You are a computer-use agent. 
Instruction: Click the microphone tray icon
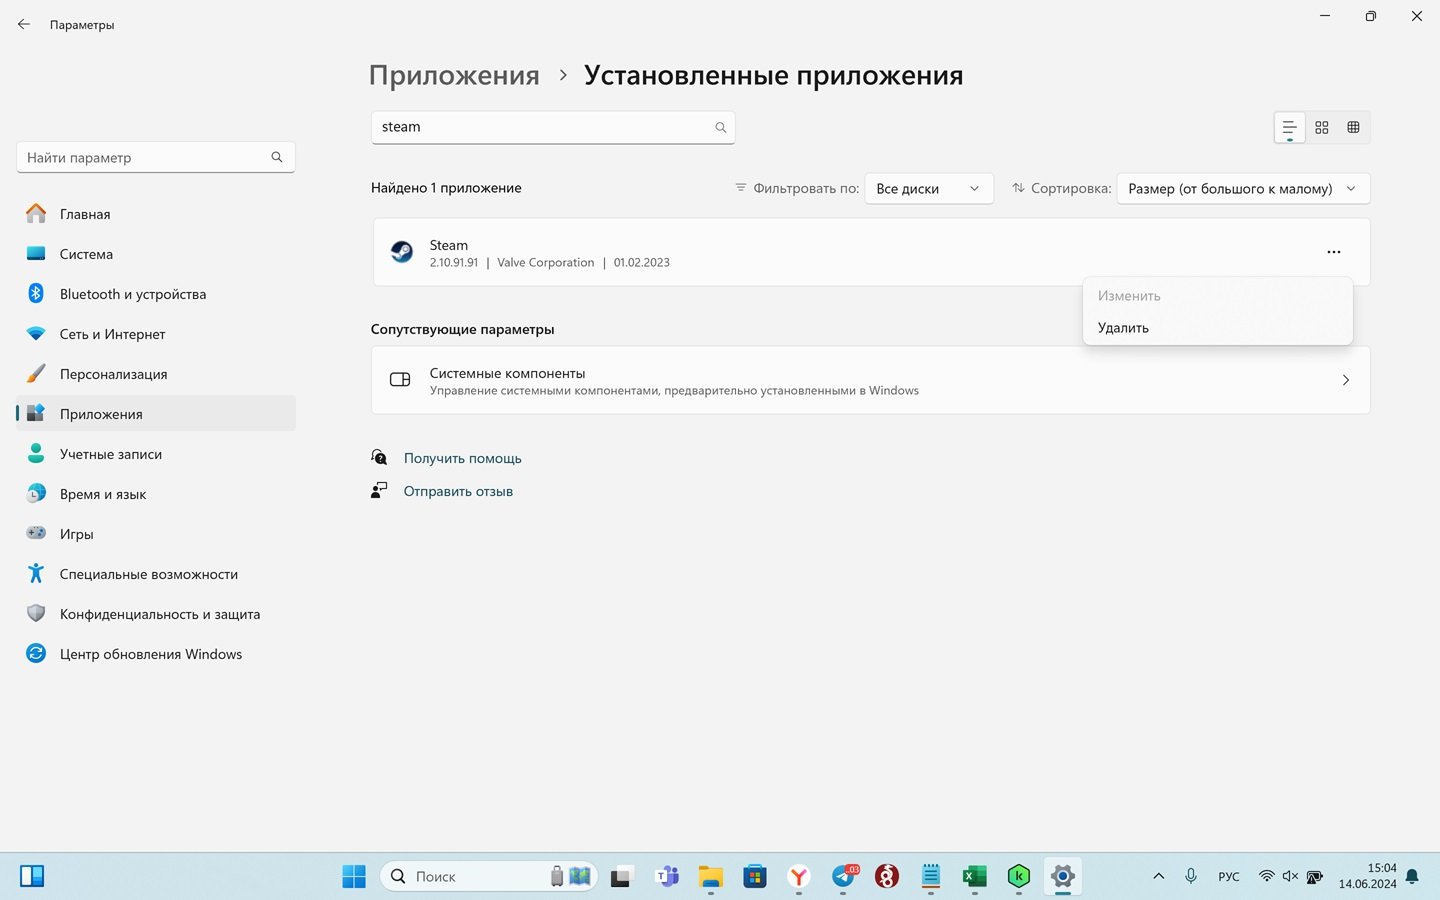click(x=1191, y=877)
